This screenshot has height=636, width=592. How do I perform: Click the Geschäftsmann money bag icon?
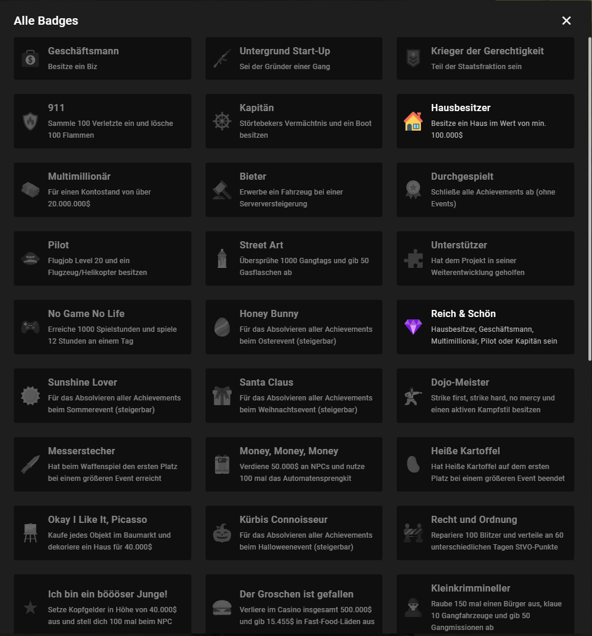tap(30, 58)
